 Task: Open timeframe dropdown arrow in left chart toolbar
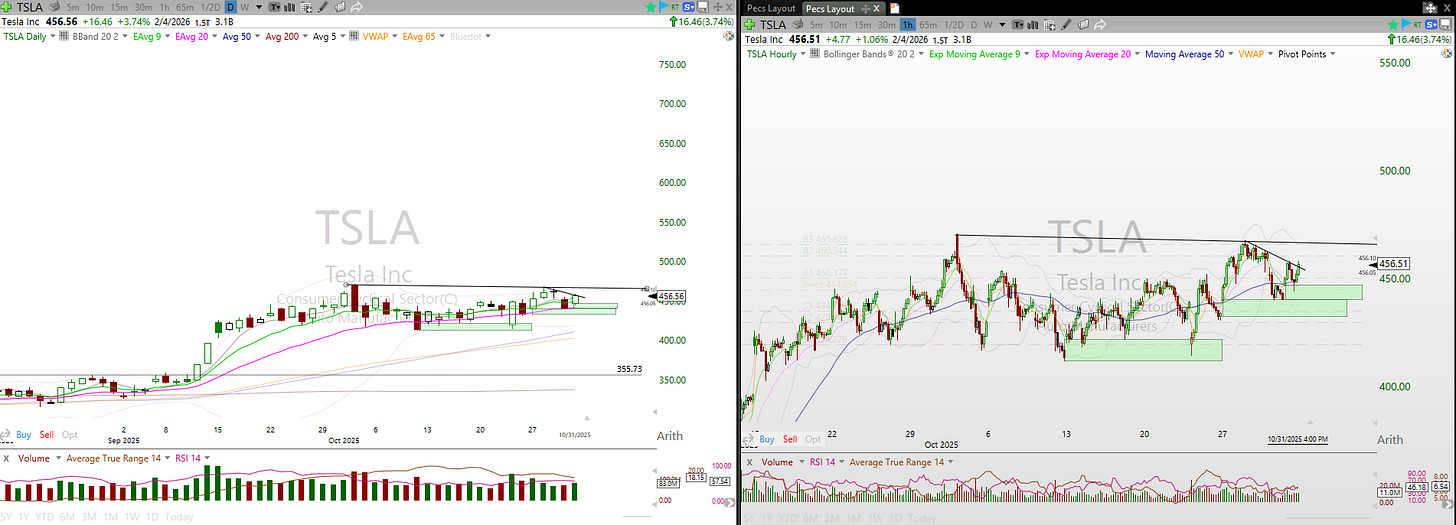click(x=259, y=7)
